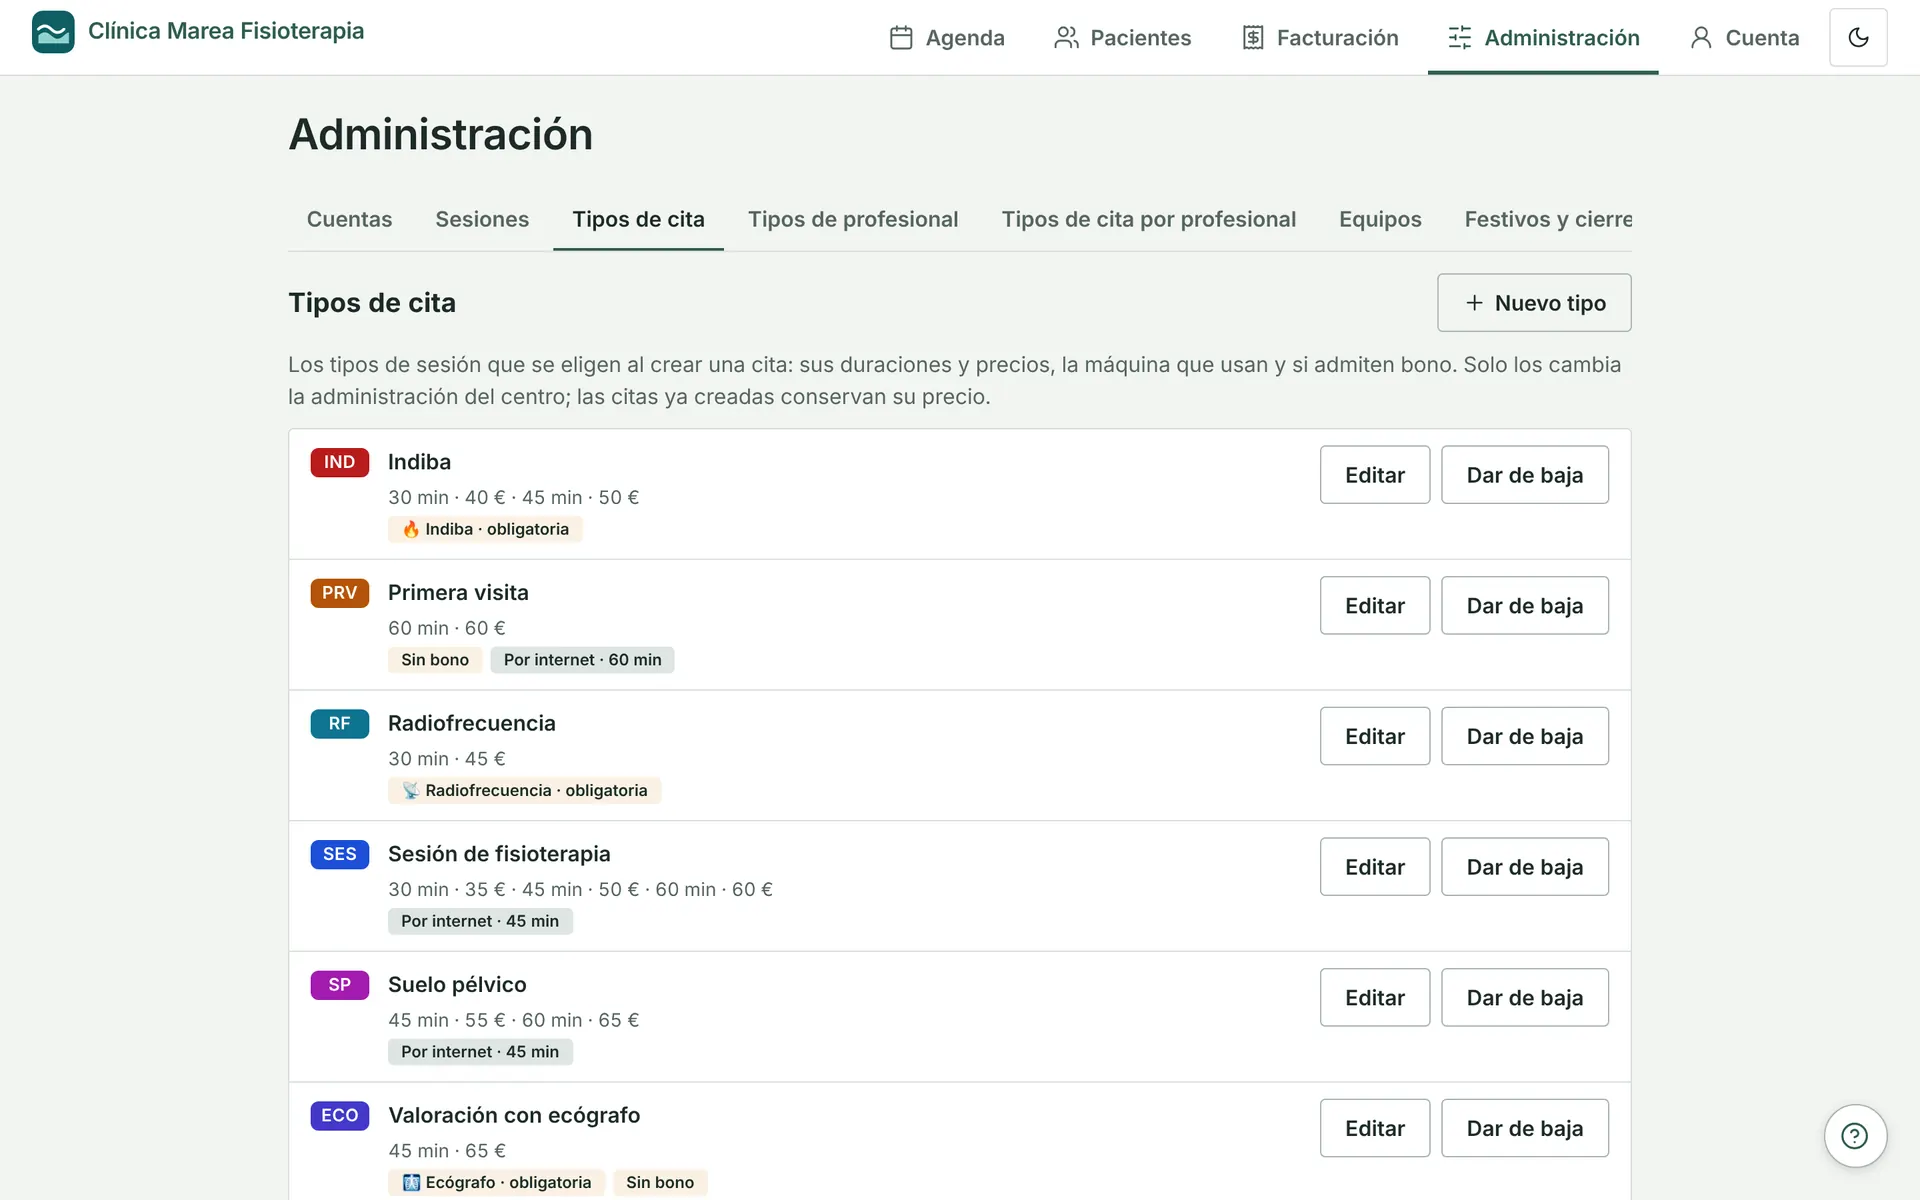Screen dimensions: 1920x1200
Task: Go to the Tipos de cita por profesional tab
Action: pos(1149,220)
